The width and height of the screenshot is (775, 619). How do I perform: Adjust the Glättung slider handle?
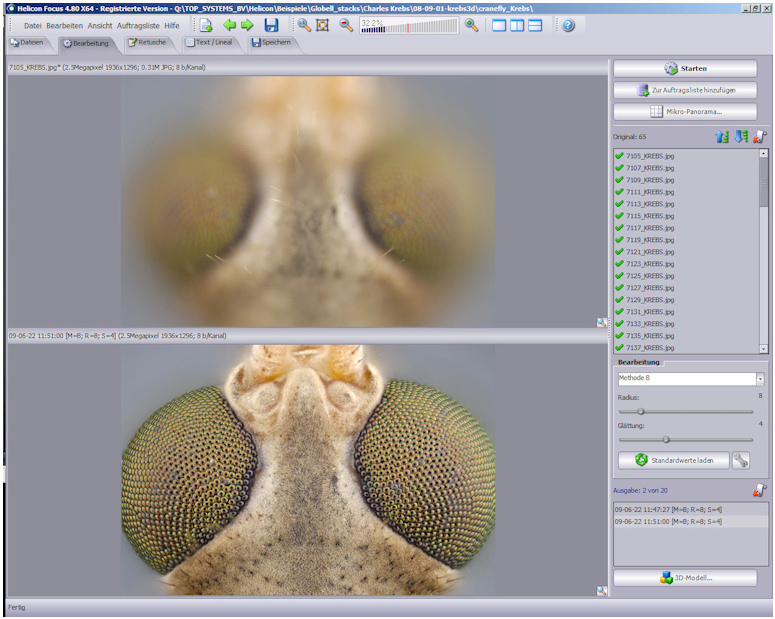666,440
